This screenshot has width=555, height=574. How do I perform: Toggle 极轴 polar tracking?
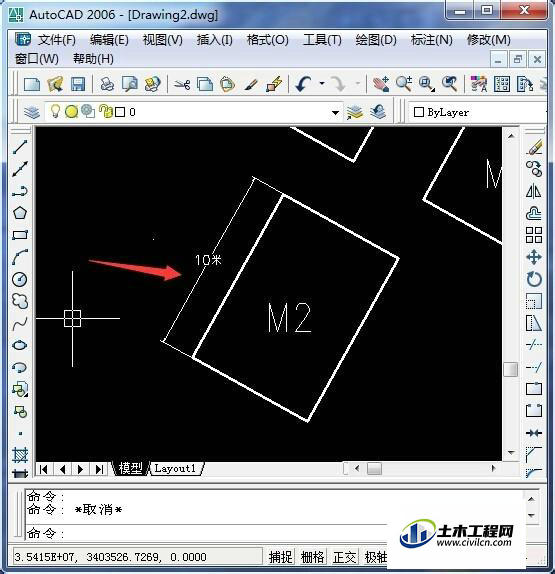point(376,557)
